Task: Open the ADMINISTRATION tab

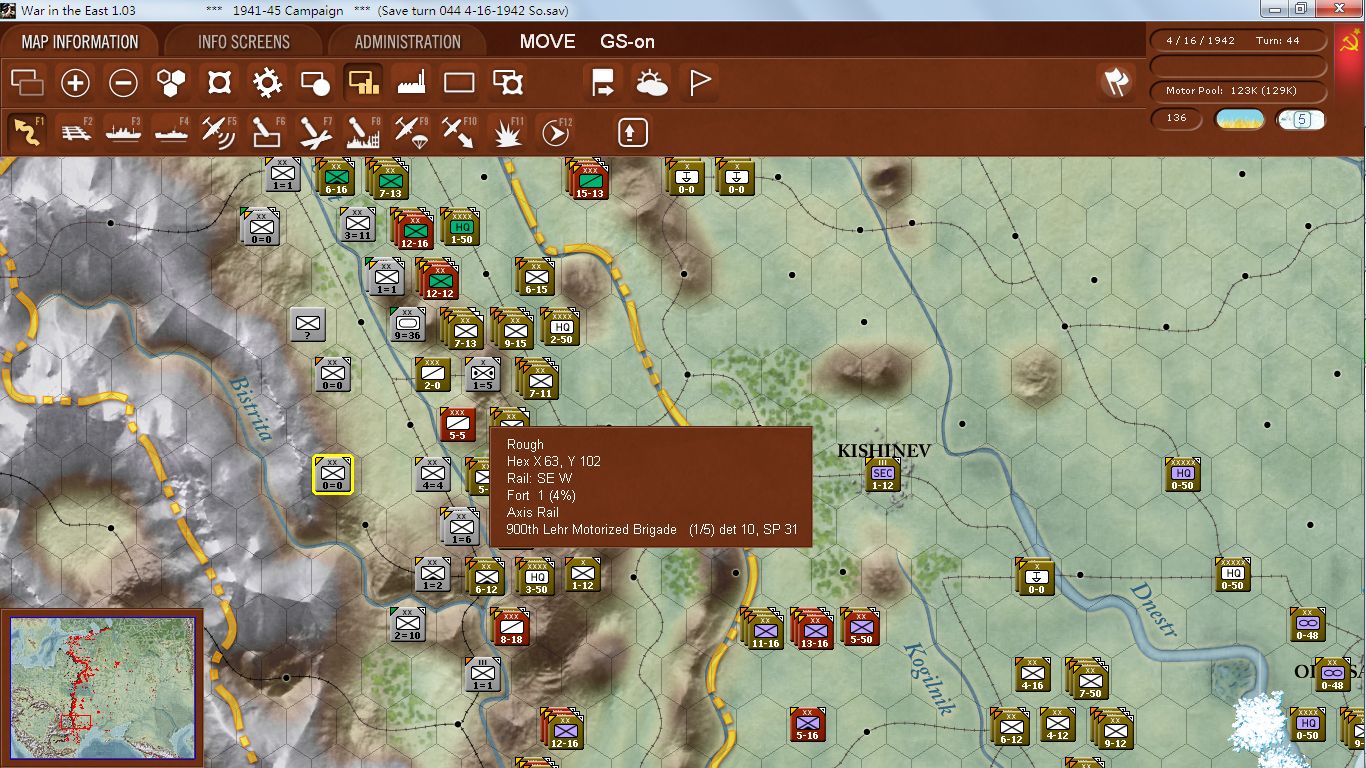Action: pos(408,42)
